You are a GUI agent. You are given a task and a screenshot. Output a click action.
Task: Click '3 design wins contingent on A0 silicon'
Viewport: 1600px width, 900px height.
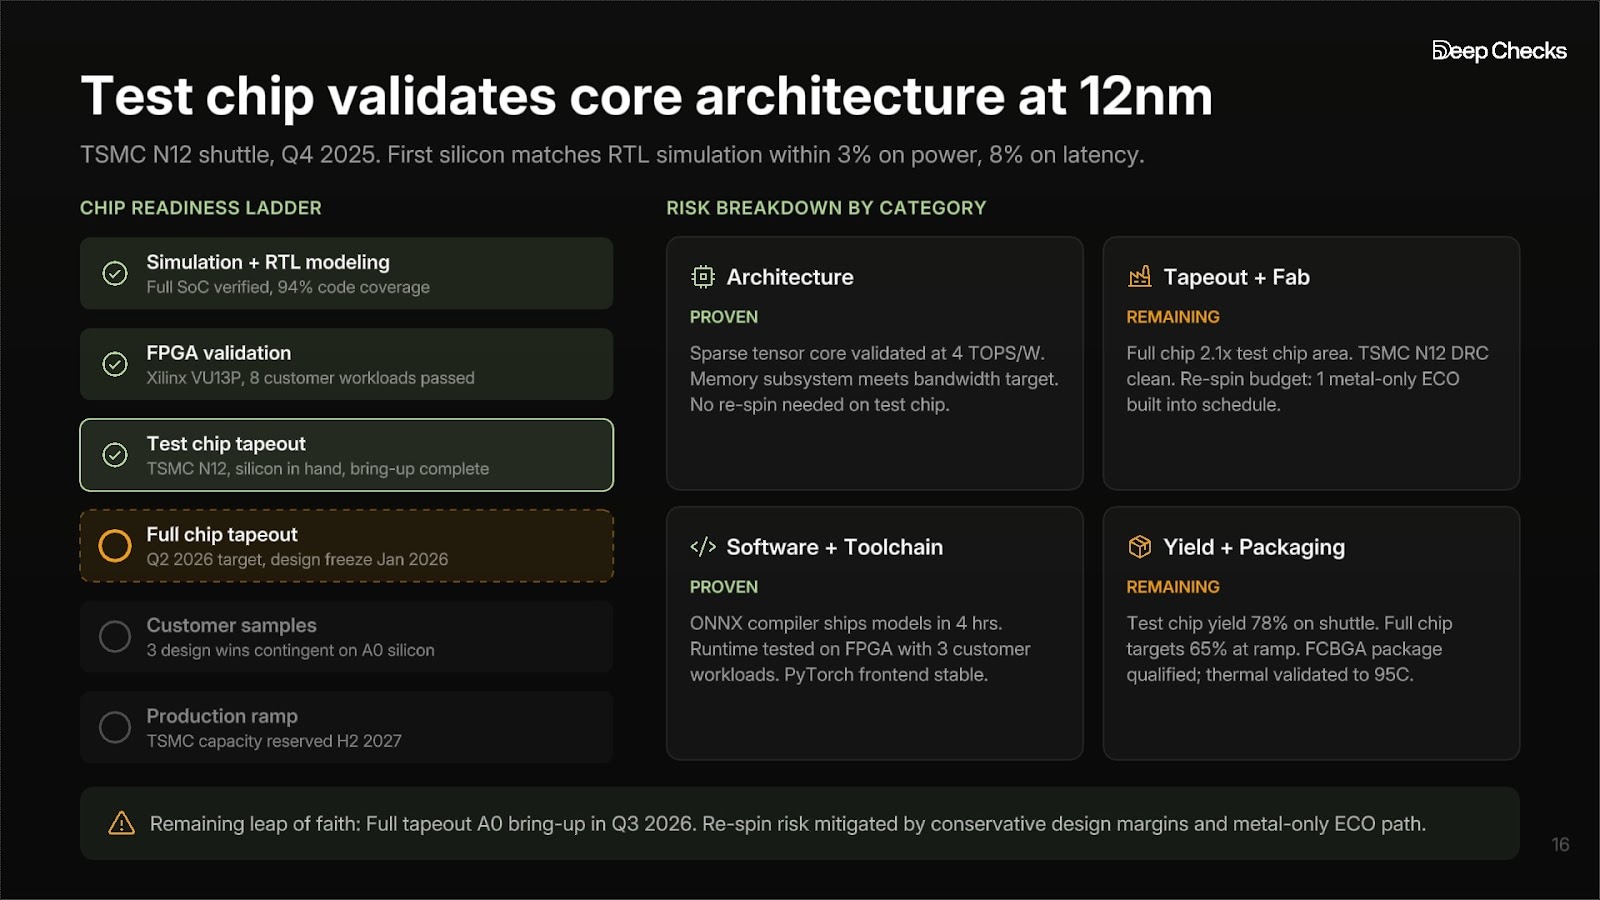pos(290,650)
